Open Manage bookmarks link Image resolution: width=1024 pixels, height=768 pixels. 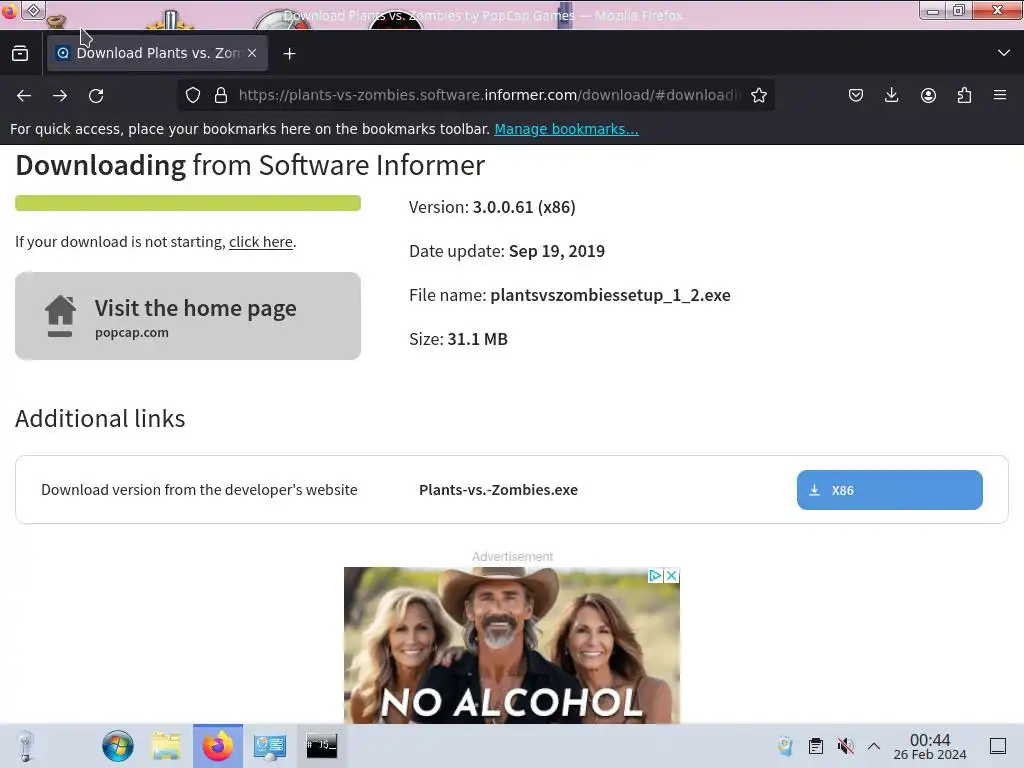[x=566, y=129]
